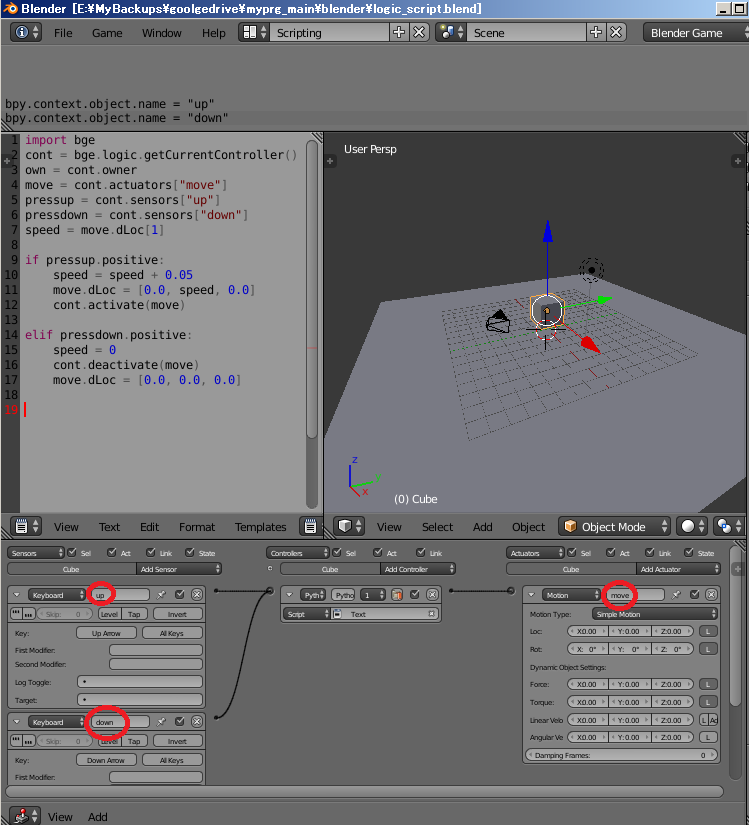Image resolution: width=749 pixels, height=825 pixels.
Task: Toggle Controllers Link checkbox
Action: 421,552
